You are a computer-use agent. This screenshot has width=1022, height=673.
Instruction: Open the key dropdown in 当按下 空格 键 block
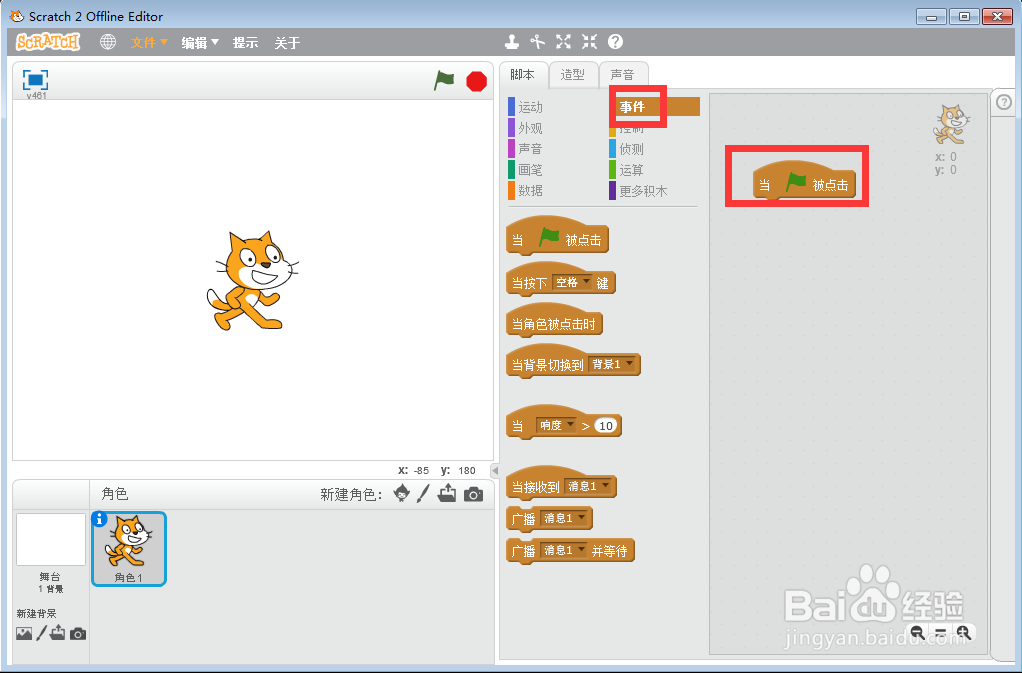tap(584, 281)
